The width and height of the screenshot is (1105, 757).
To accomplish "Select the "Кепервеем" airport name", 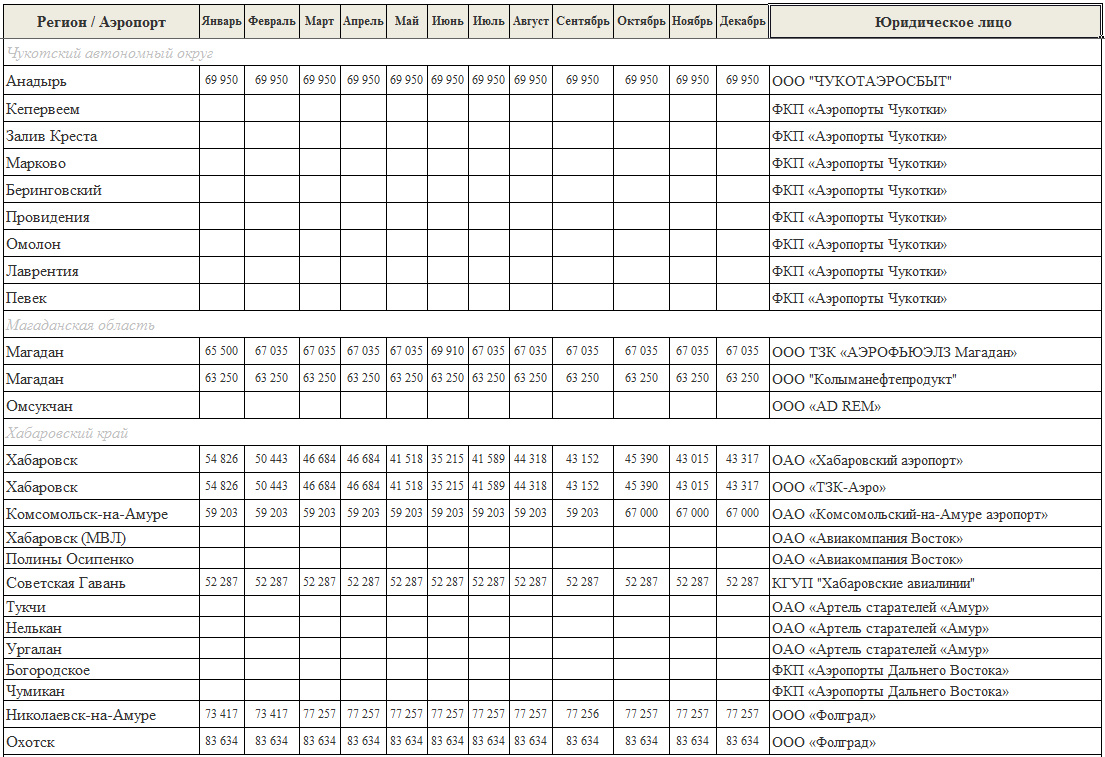I will tap(43, 109).
